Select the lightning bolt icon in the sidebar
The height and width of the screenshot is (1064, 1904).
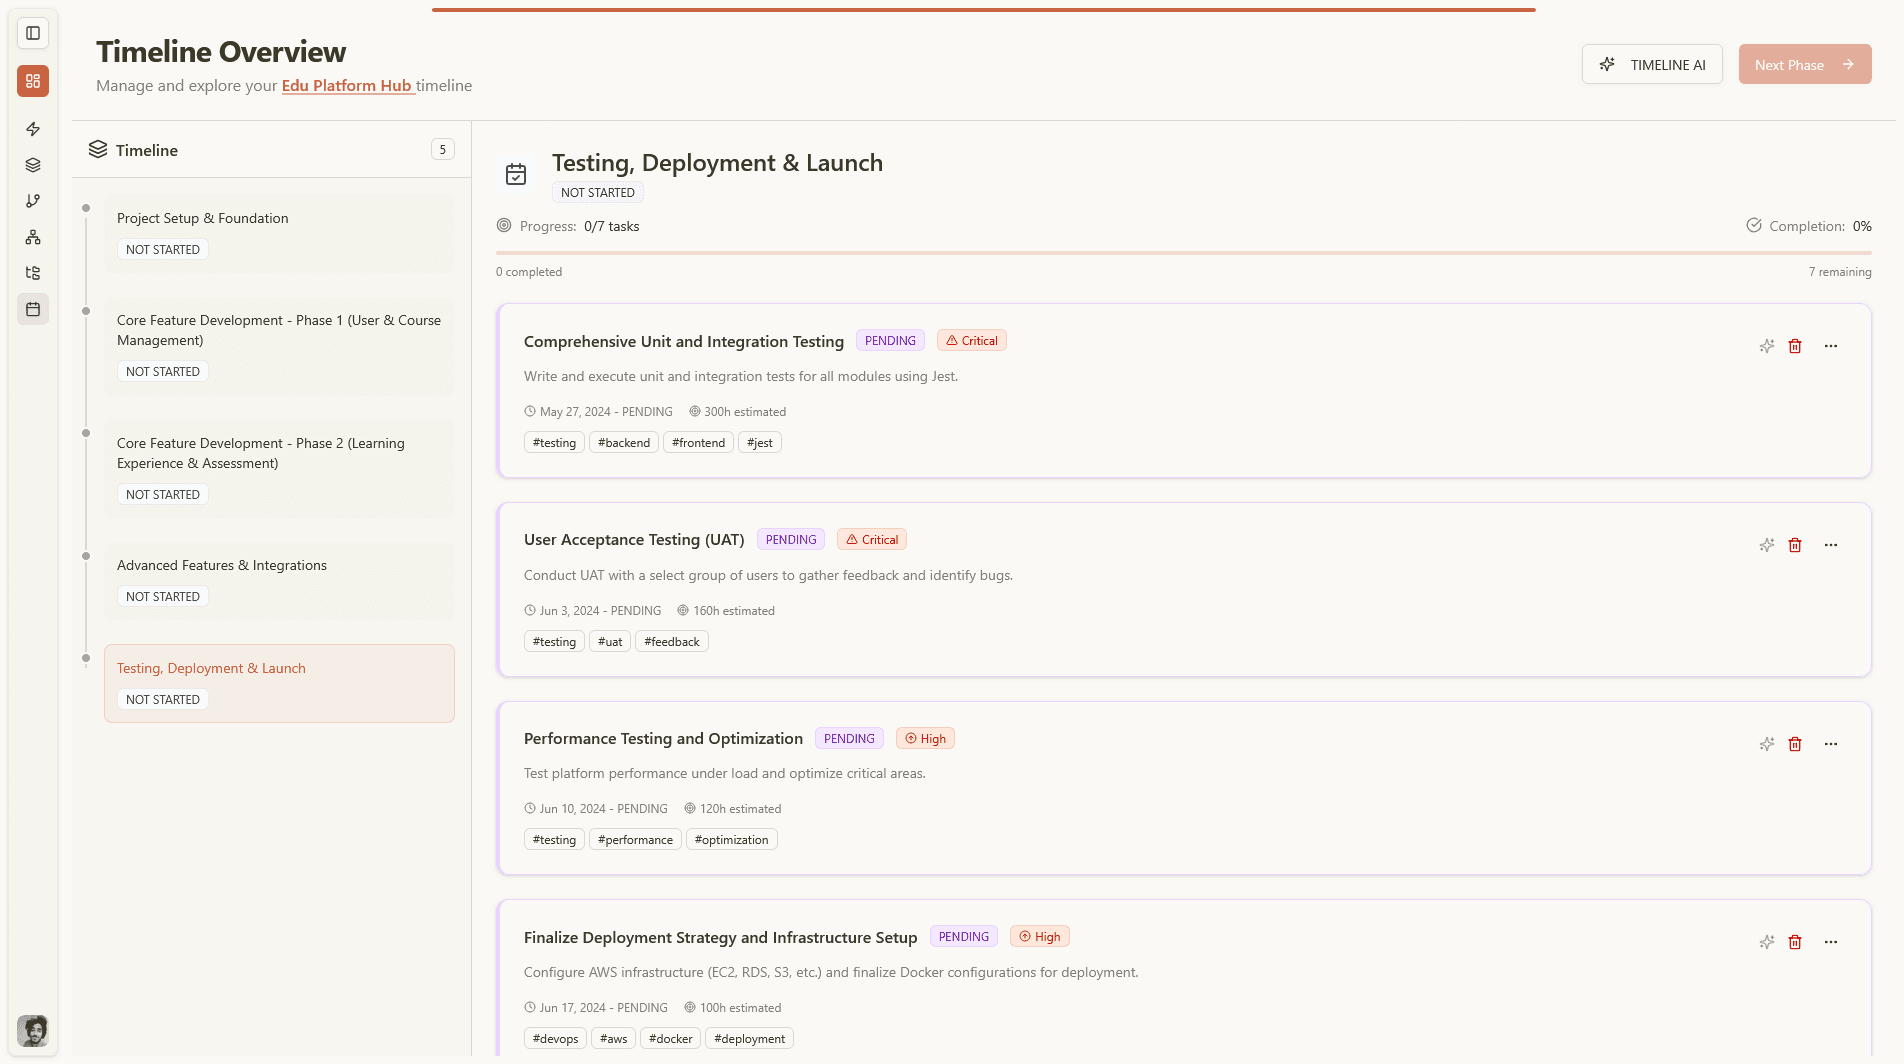(x=33, y=129)
